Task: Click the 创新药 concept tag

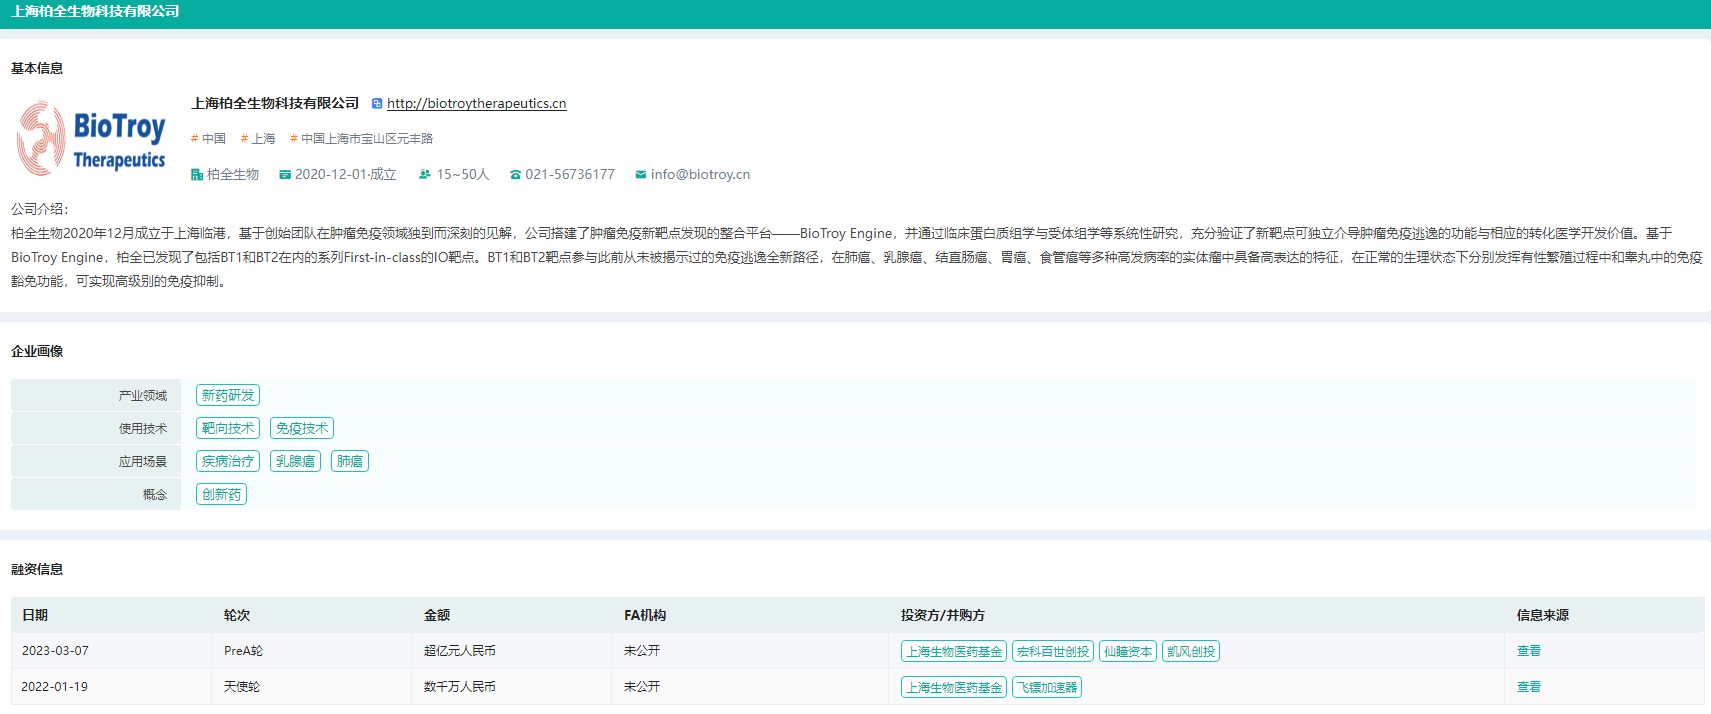Action: click(221, 495)
